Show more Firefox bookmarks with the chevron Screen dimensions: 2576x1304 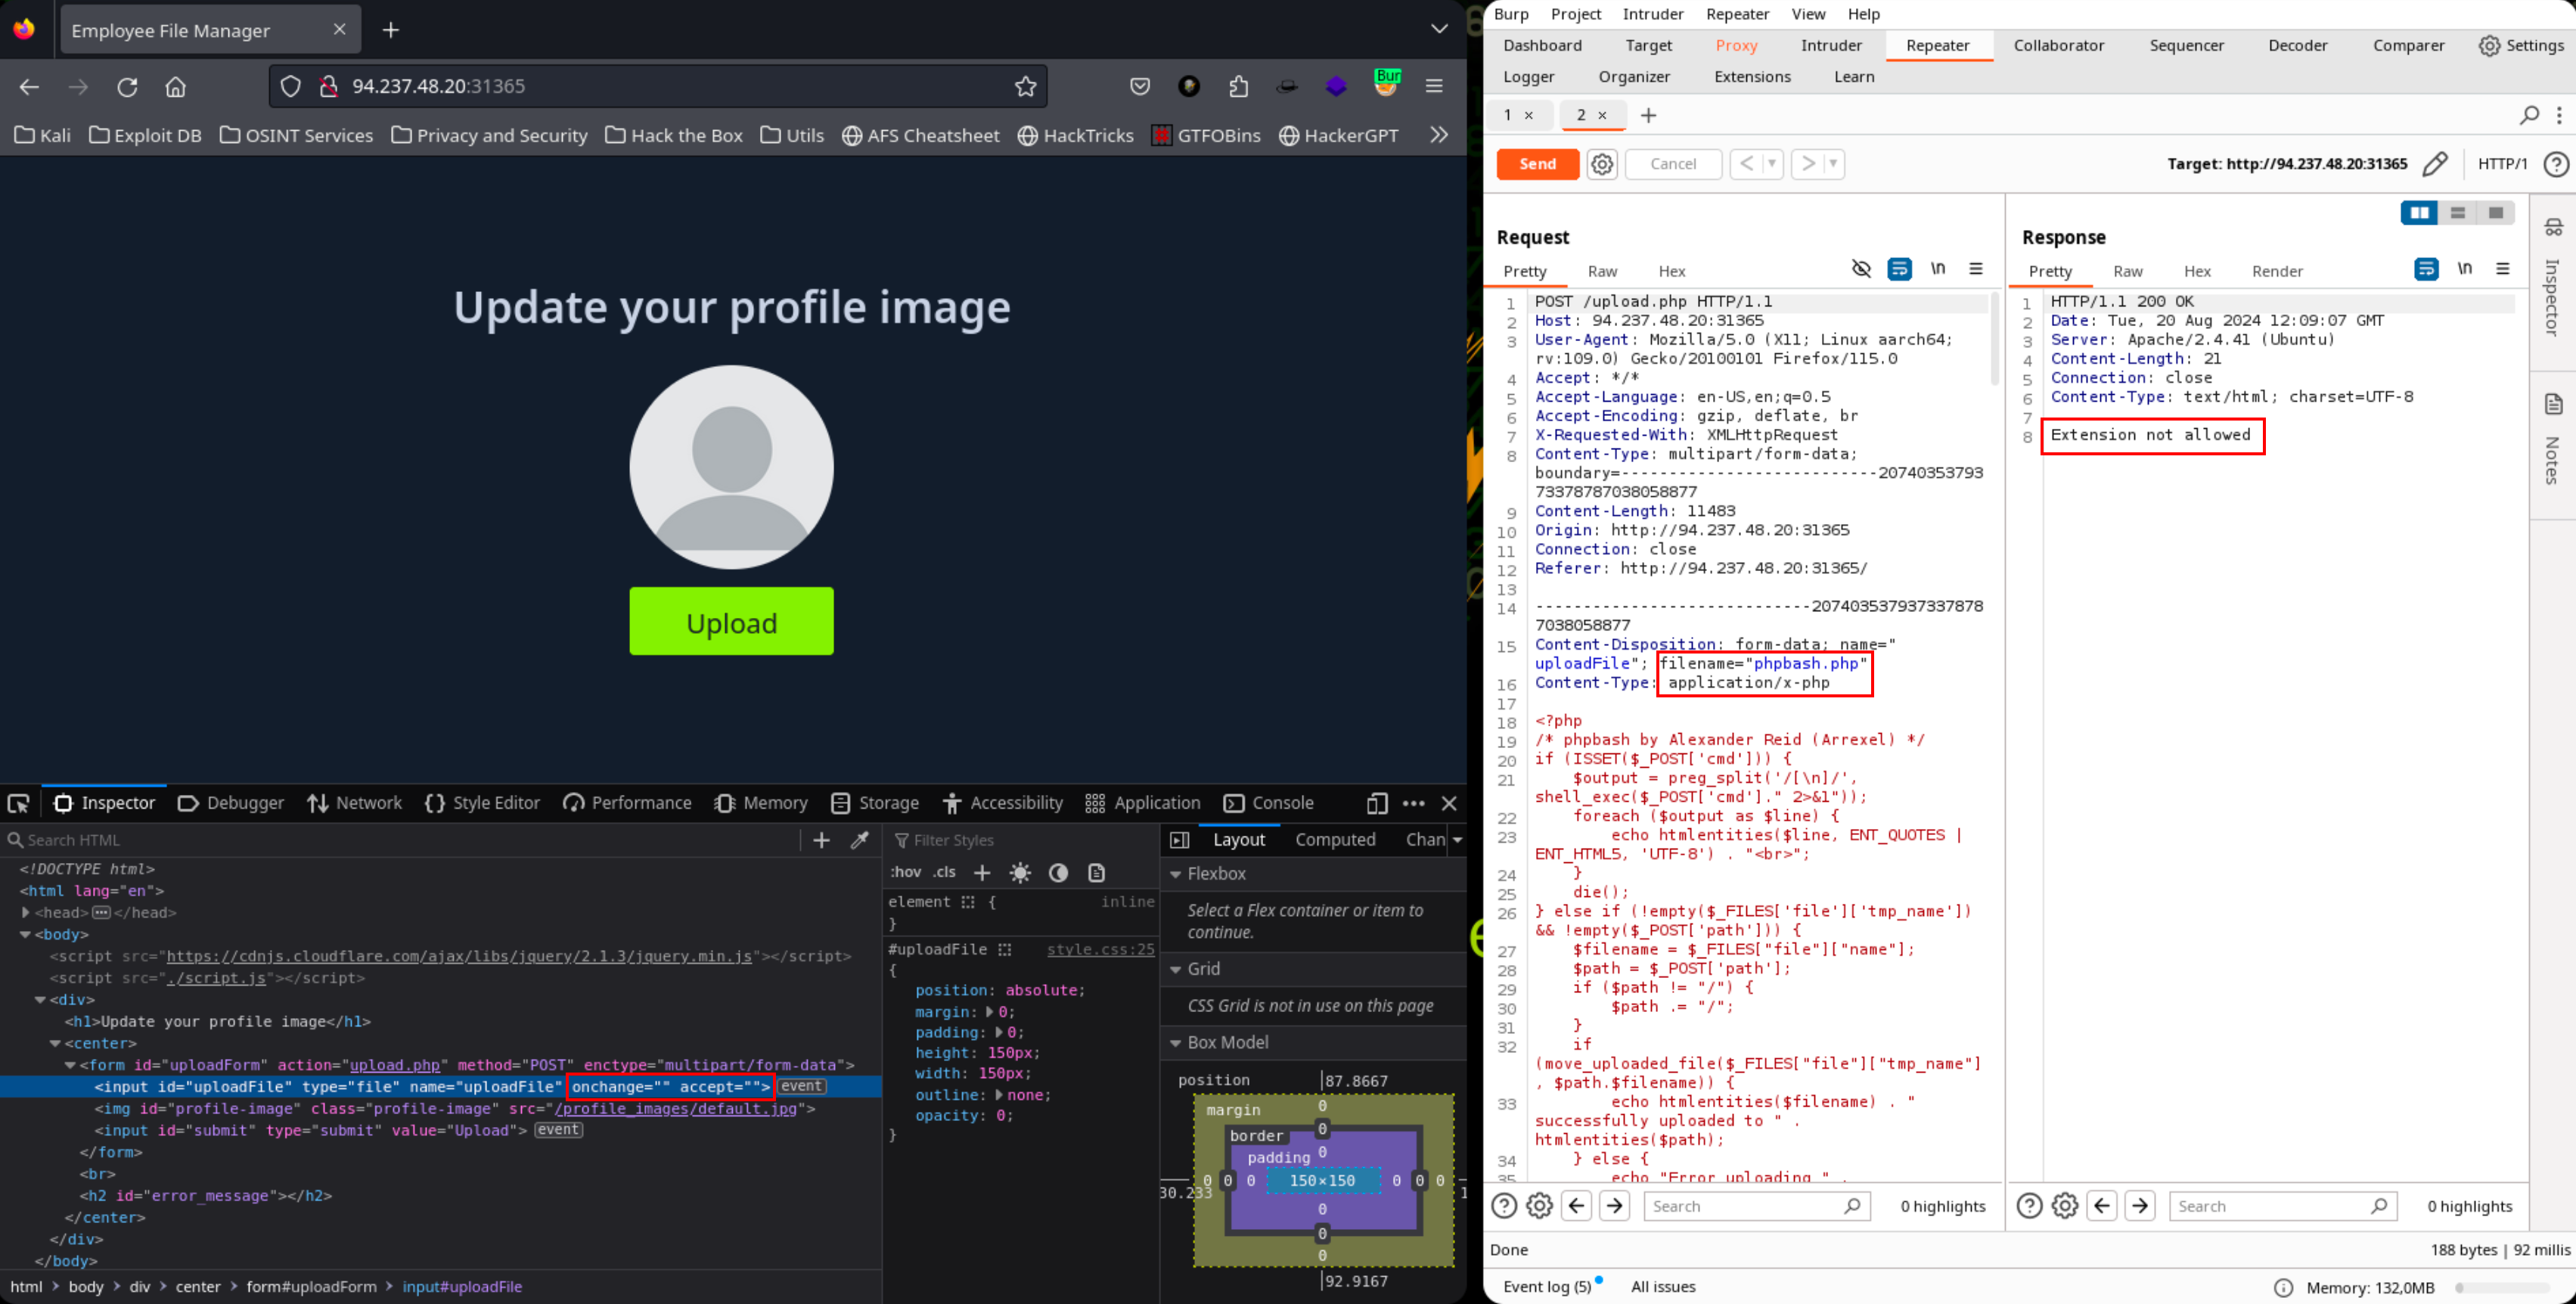[x=1439, y=135]
